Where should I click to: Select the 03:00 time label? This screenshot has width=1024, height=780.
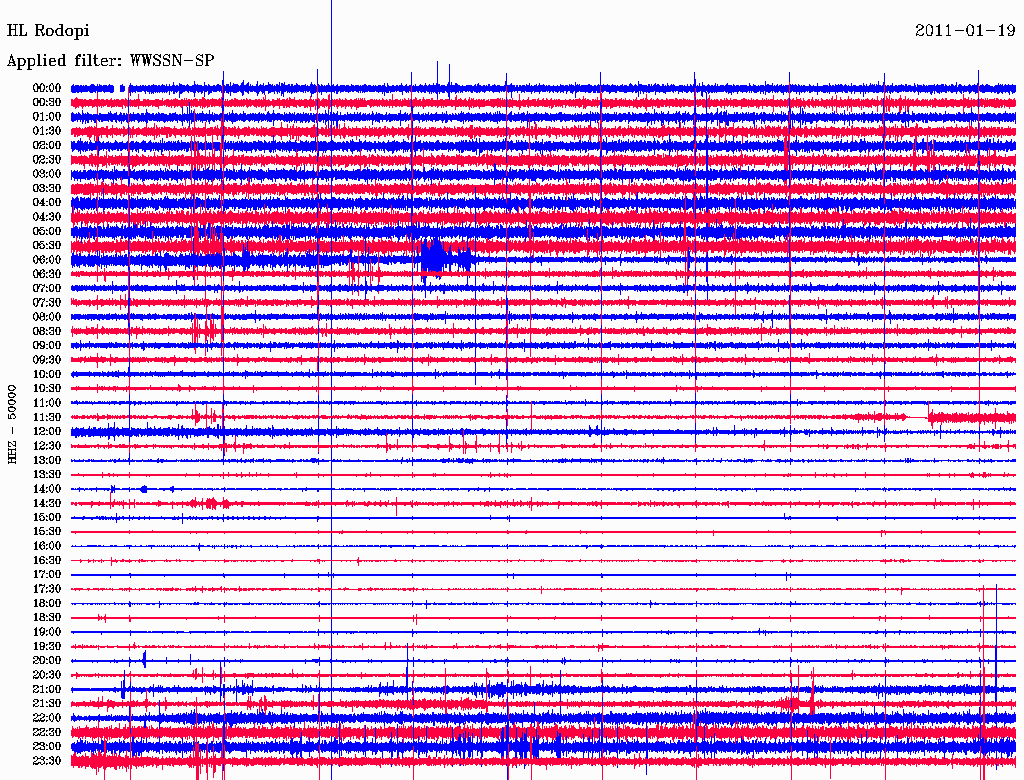tap(47, 174)
